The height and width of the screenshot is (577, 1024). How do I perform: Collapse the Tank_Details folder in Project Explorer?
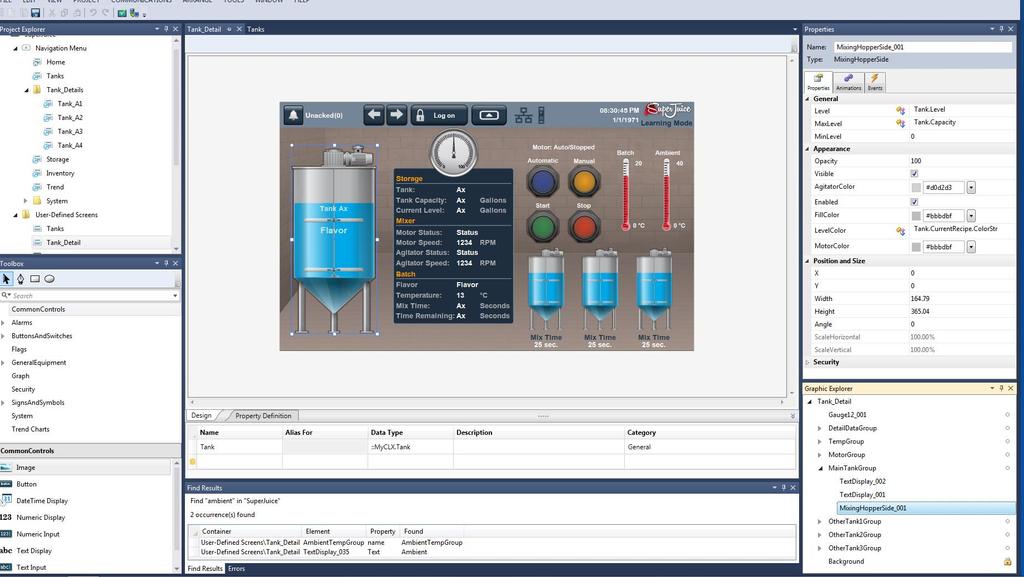click(x=26, y=90)
